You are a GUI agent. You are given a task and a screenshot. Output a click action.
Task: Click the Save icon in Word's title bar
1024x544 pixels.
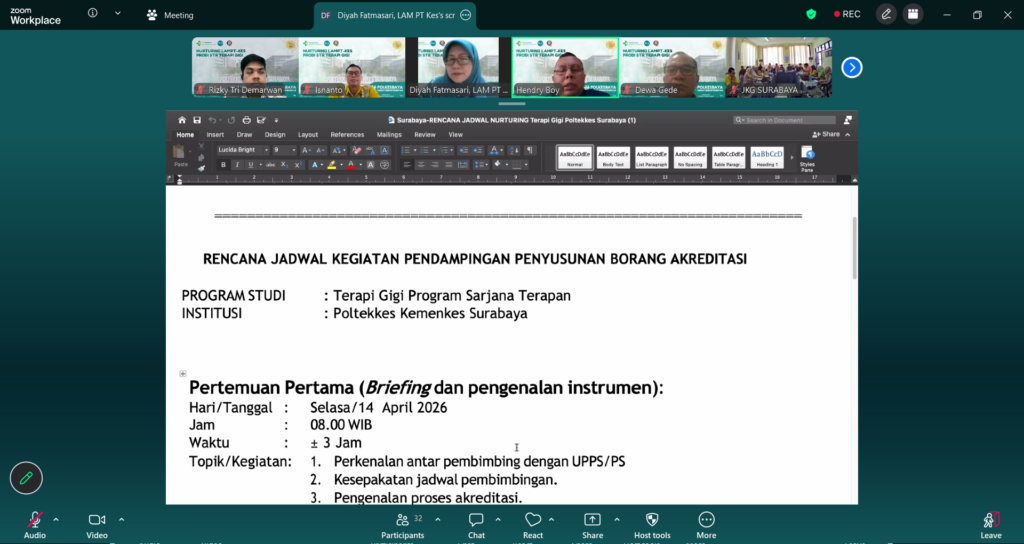tap(197, 120)
